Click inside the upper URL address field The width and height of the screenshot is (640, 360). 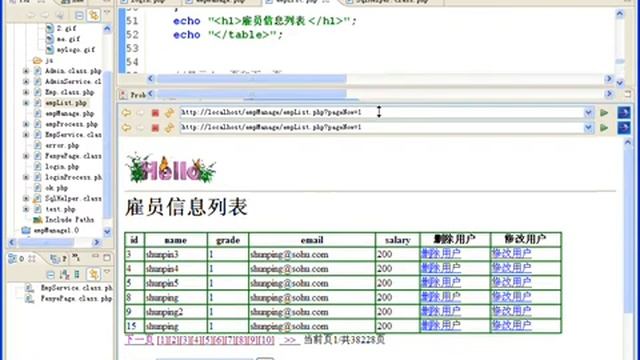point(382,112)
